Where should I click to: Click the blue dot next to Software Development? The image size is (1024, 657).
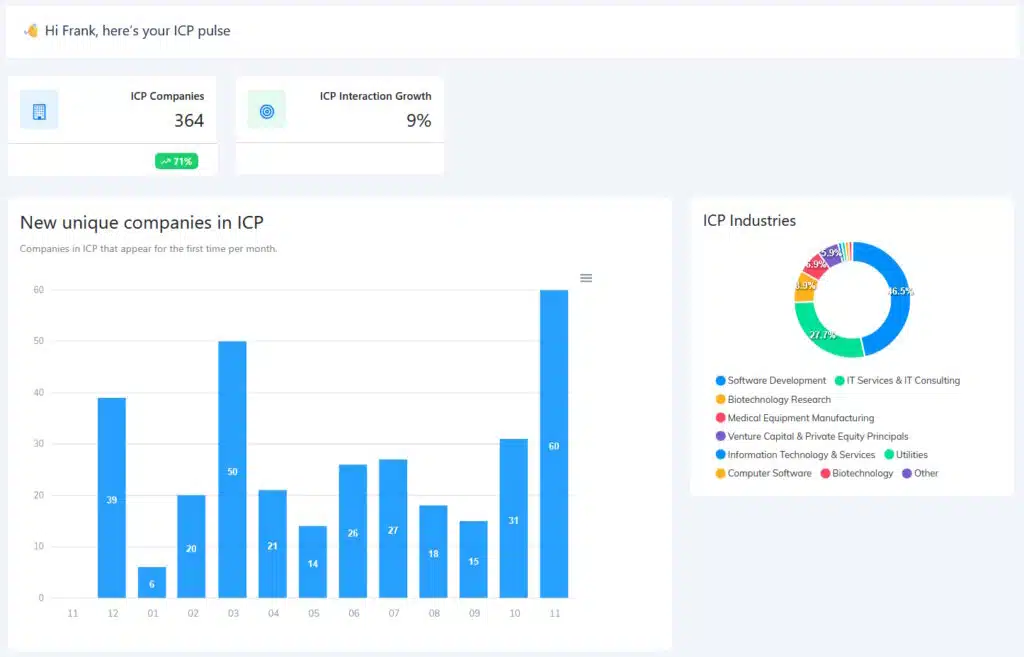(x=721, y=381)
